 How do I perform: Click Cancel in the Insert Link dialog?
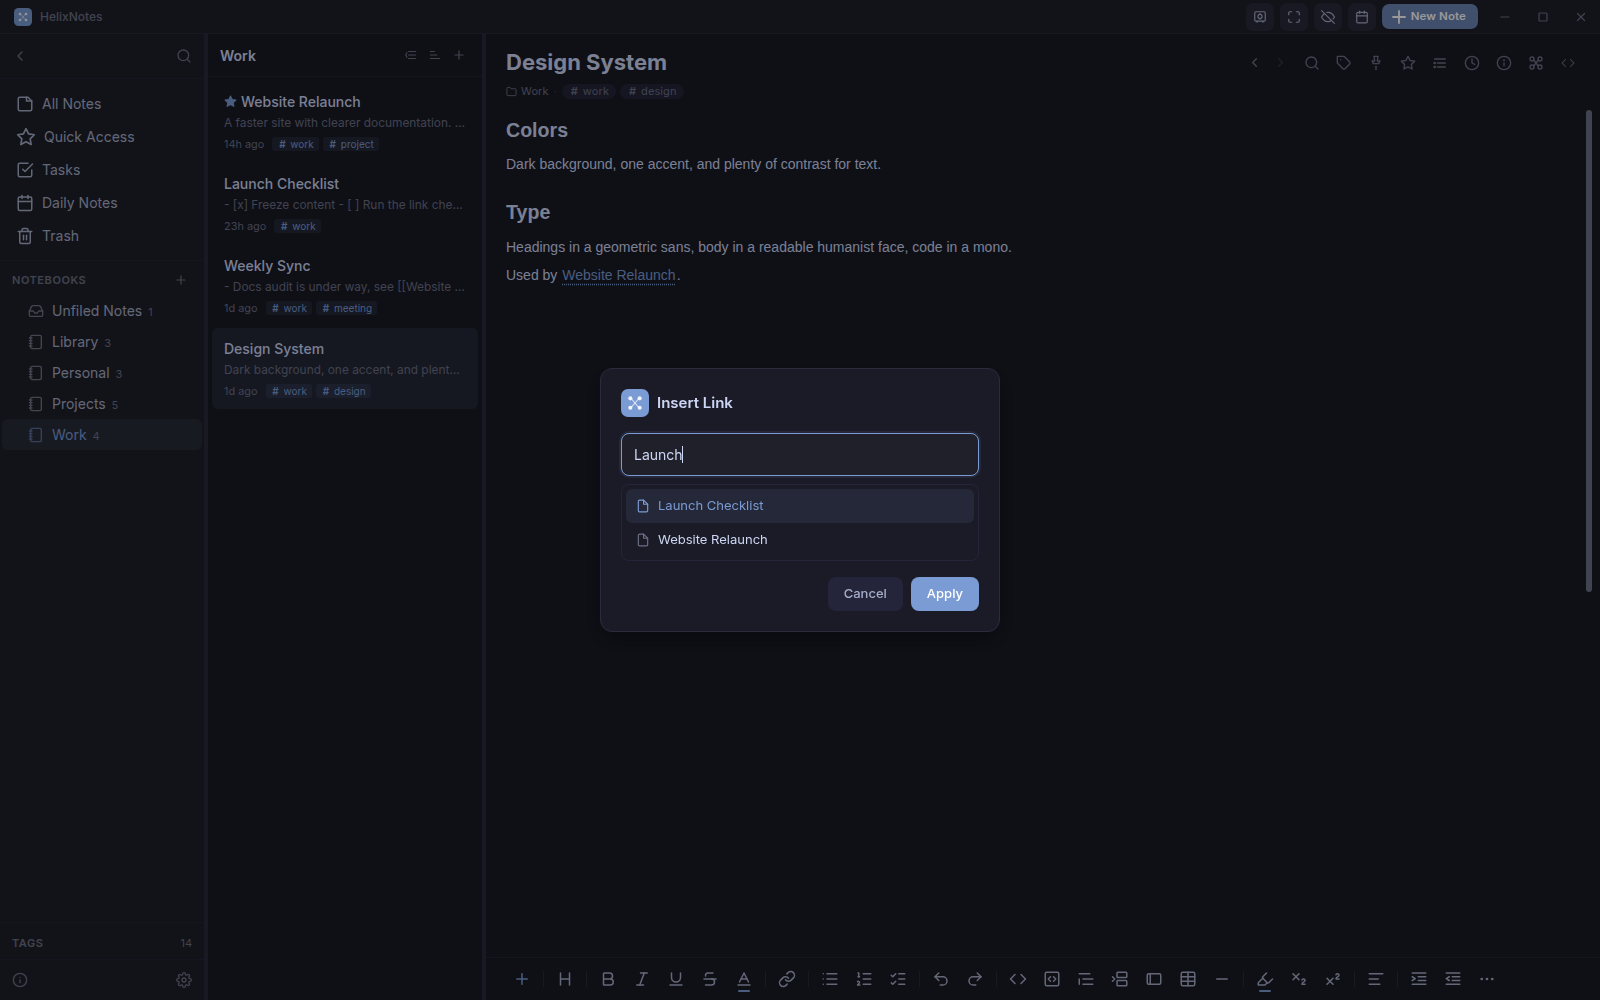click(865, 594)
